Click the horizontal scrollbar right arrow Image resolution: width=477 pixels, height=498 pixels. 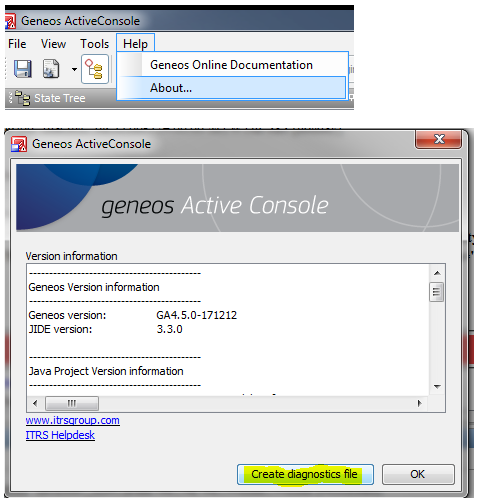(x=420, y=403)
